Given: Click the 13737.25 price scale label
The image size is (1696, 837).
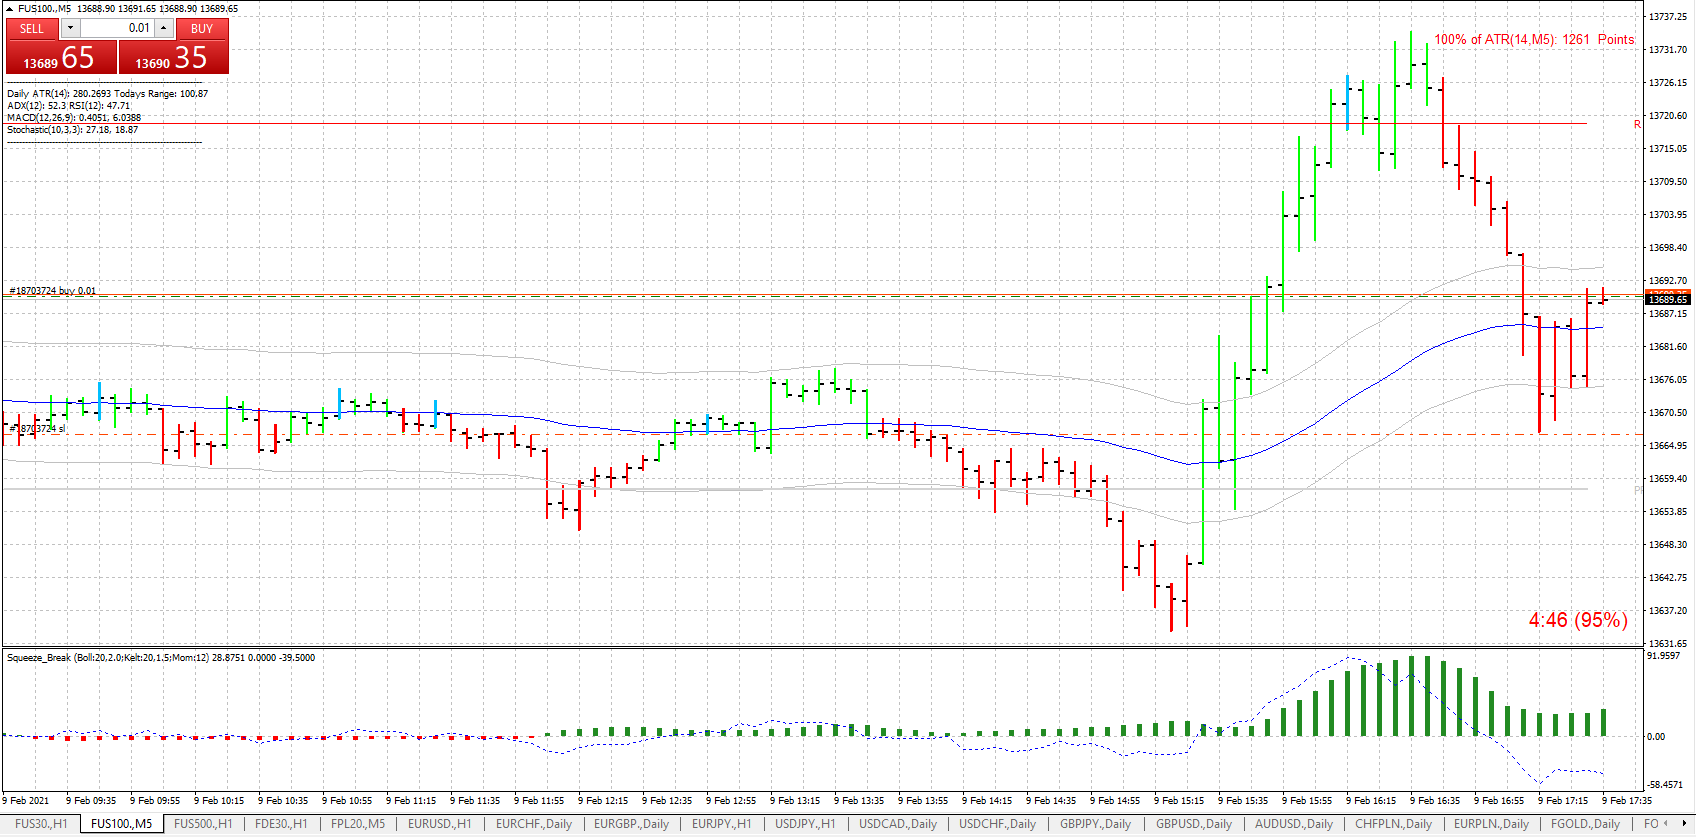Looking at the screenshot, I should click(1668, 17).
